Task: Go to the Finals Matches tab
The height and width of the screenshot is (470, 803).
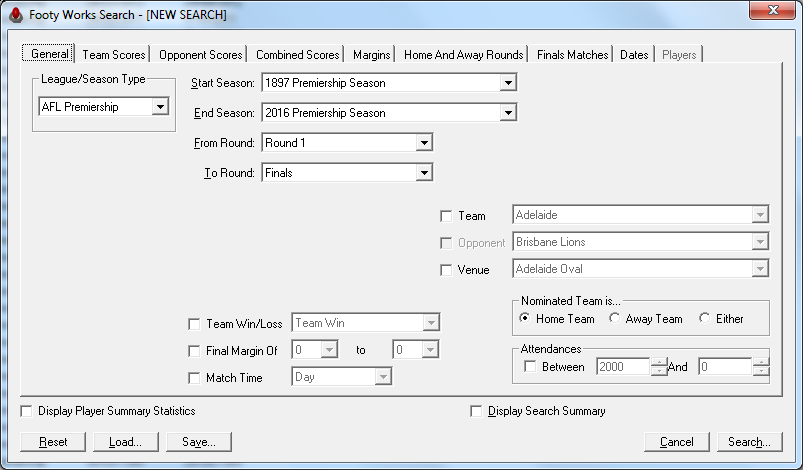Action: coord(573,55)
